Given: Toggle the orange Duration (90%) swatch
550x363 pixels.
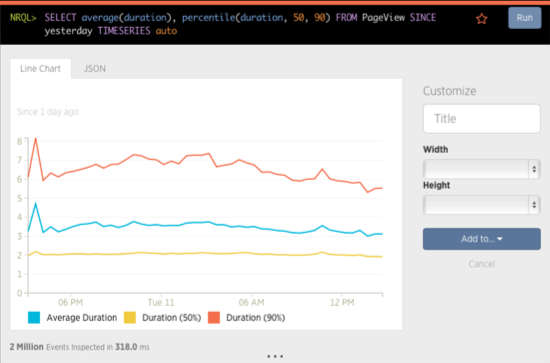Looking at the screenshot, I should 214,317.
